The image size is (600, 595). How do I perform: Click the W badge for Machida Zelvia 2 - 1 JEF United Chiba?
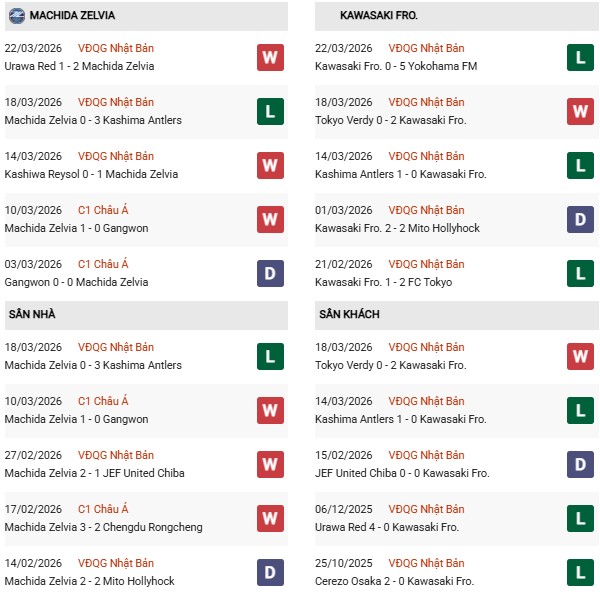(x=270, y=464)
